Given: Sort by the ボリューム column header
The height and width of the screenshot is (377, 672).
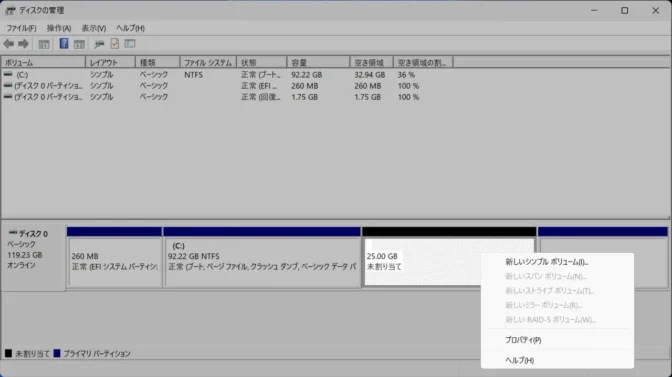Looking at the screenshot, I should tap(43, 63).
